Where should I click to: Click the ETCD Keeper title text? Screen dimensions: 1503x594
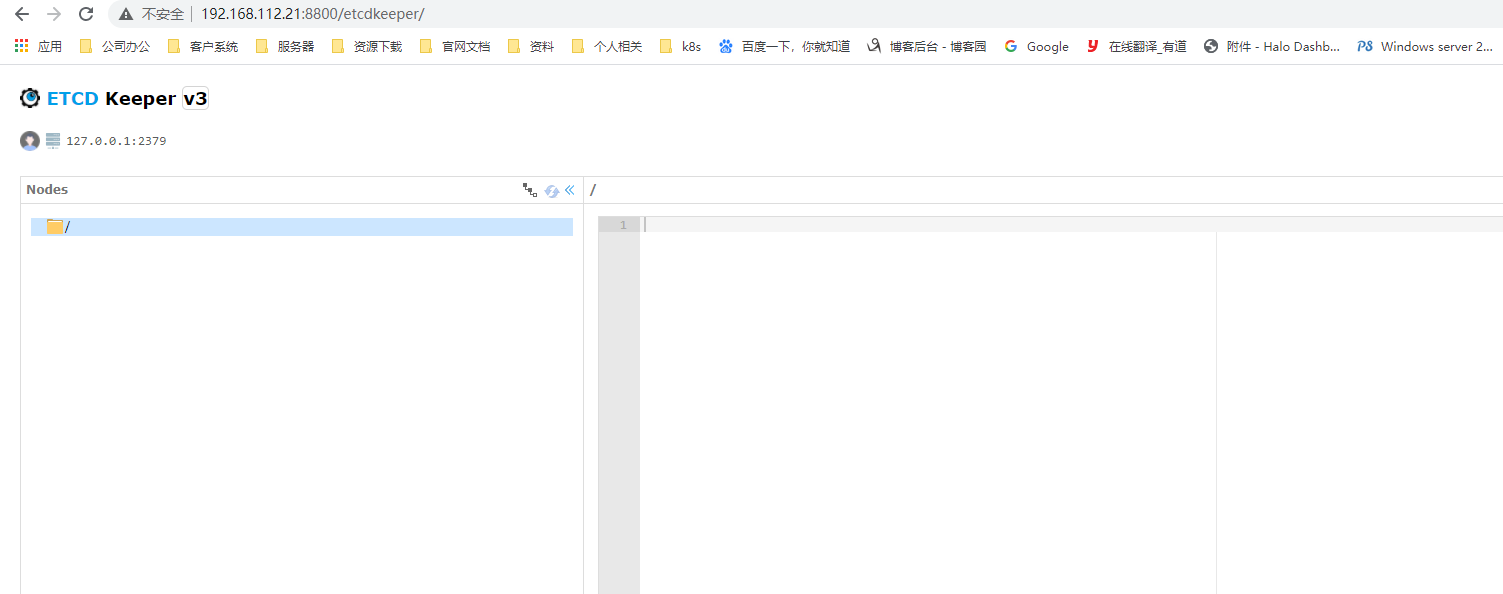112,98
